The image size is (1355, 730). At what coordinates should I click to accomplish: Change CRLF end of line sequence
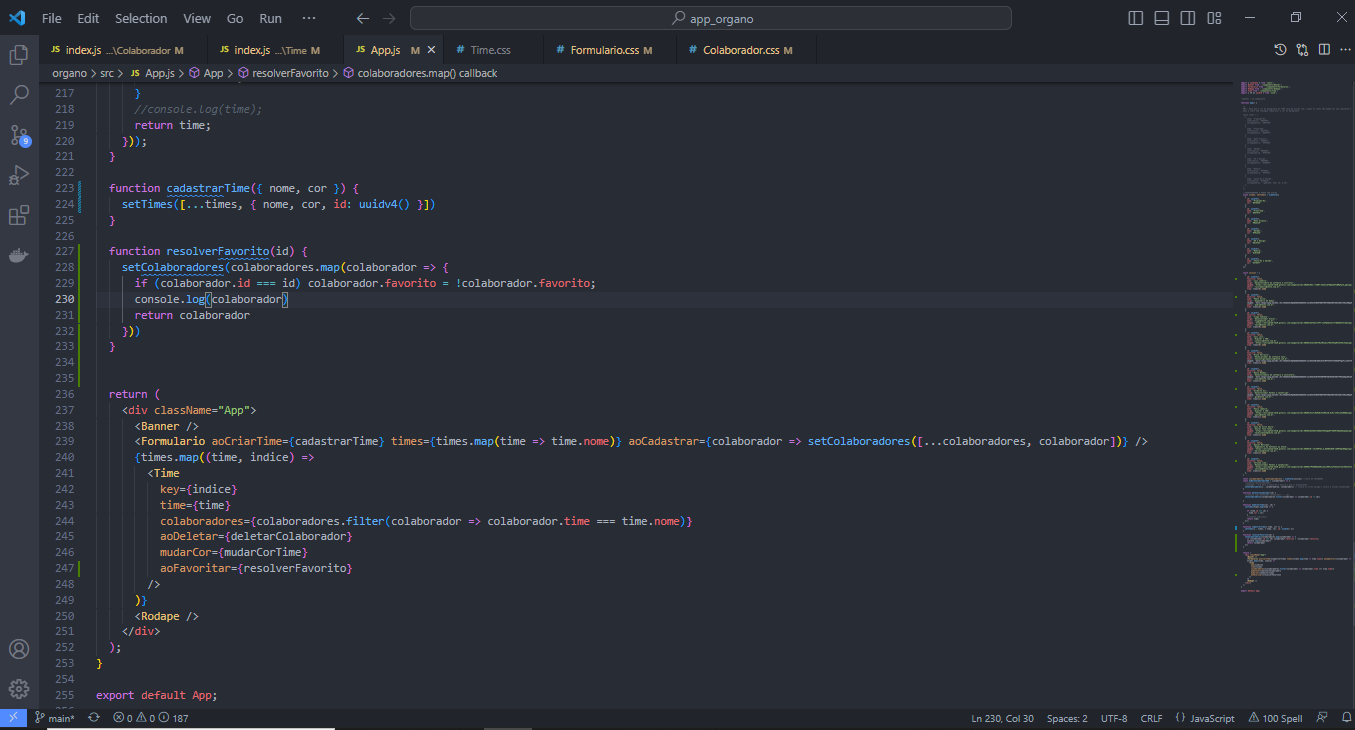click(x=1151, y=718)
